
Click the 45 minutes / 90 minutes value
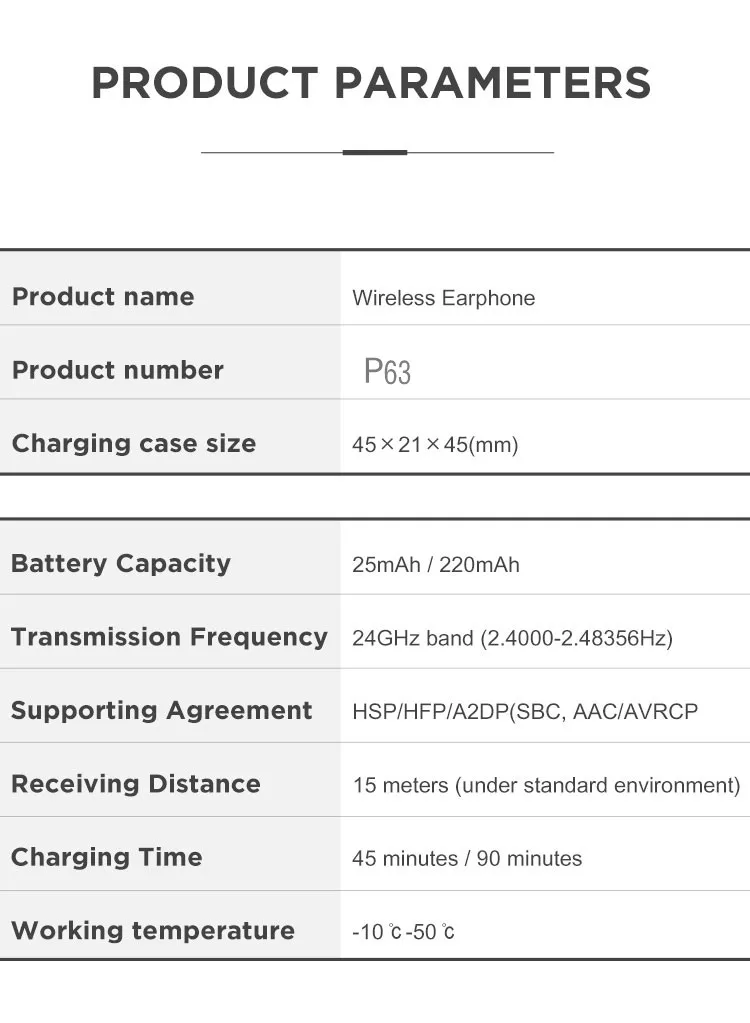click(467, 859)
